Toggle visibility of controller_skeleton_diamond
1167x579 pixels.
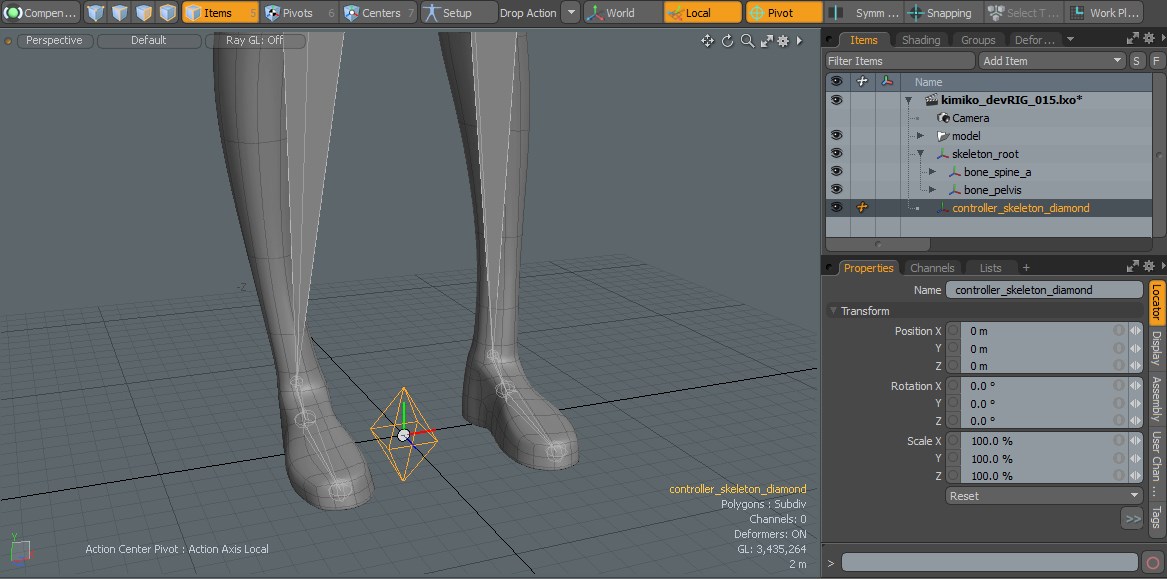(837, 208)
